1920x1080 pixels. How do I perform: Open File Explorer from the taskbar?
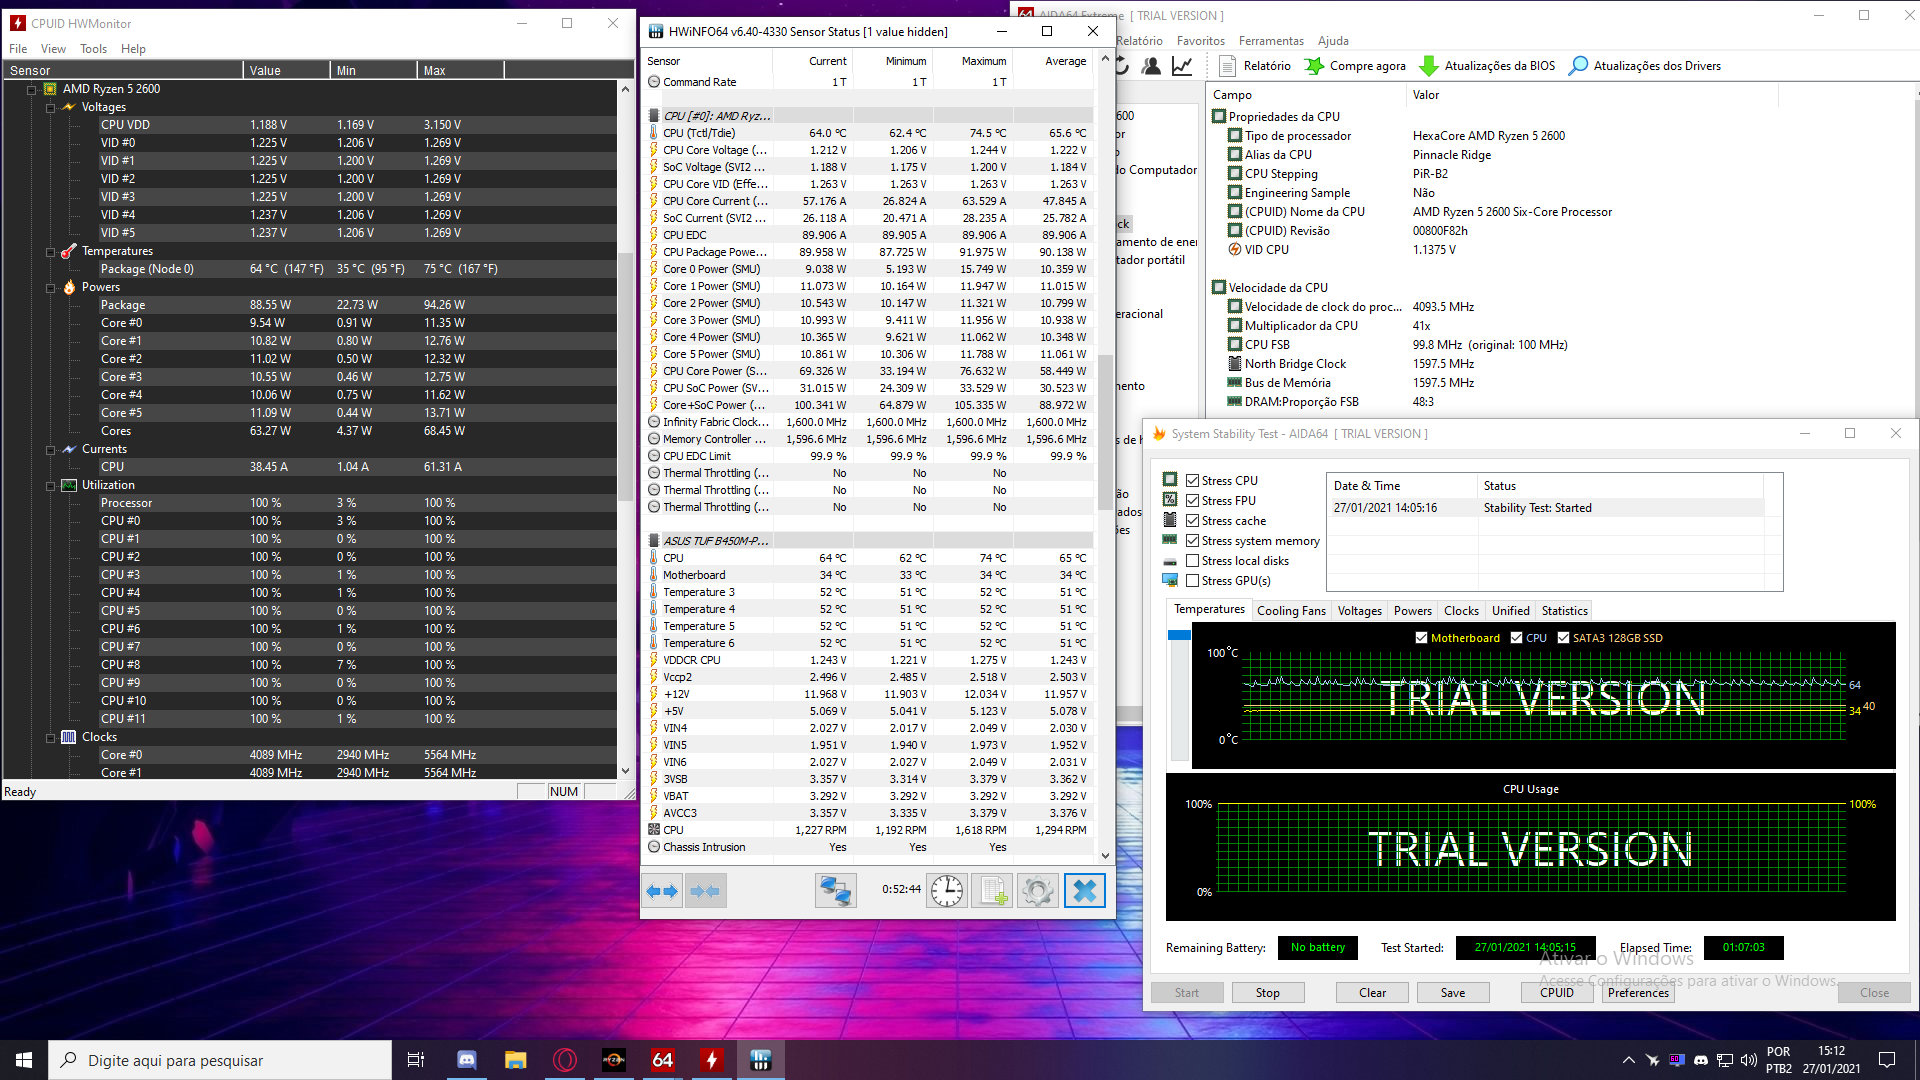[x=515, y=1060]
